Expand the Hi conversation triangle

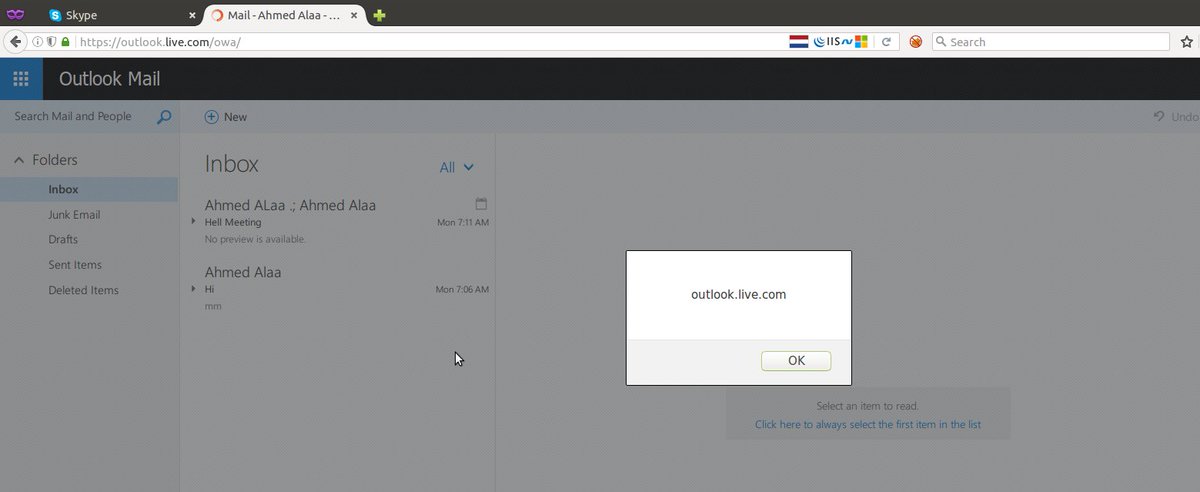tap(193, 288)
